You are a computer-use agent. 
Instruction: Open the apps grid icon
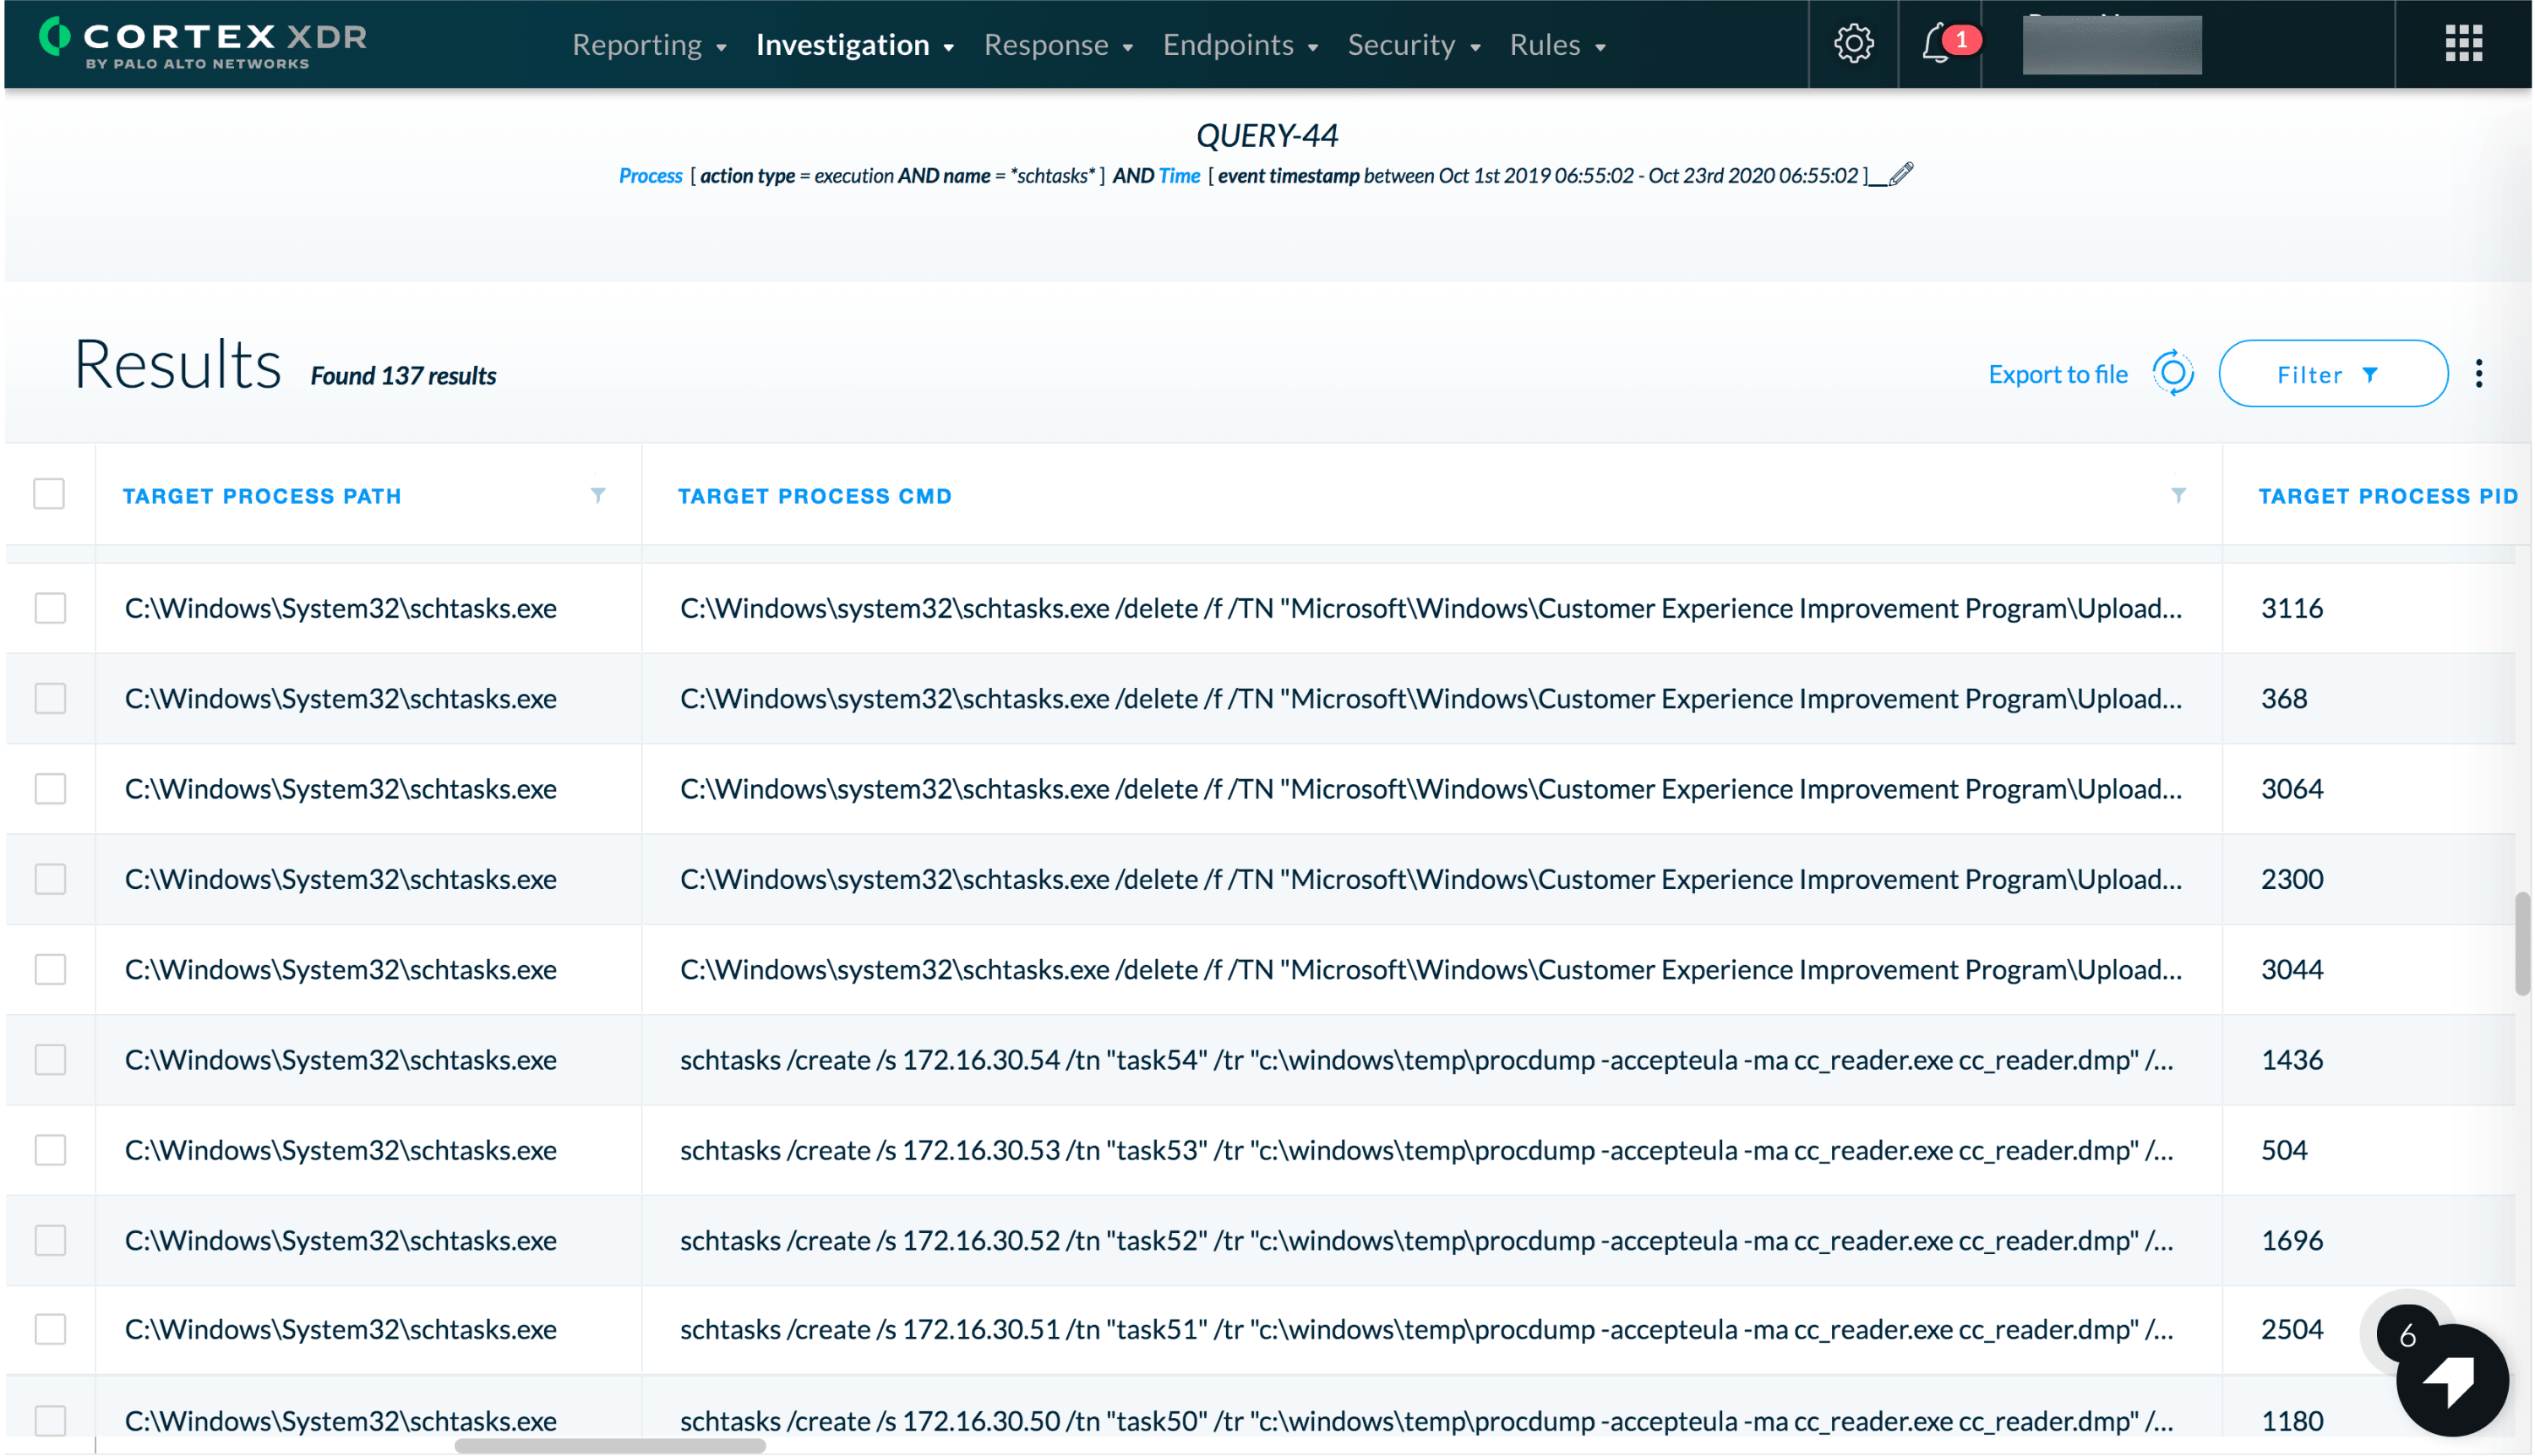click(2463, 44)
